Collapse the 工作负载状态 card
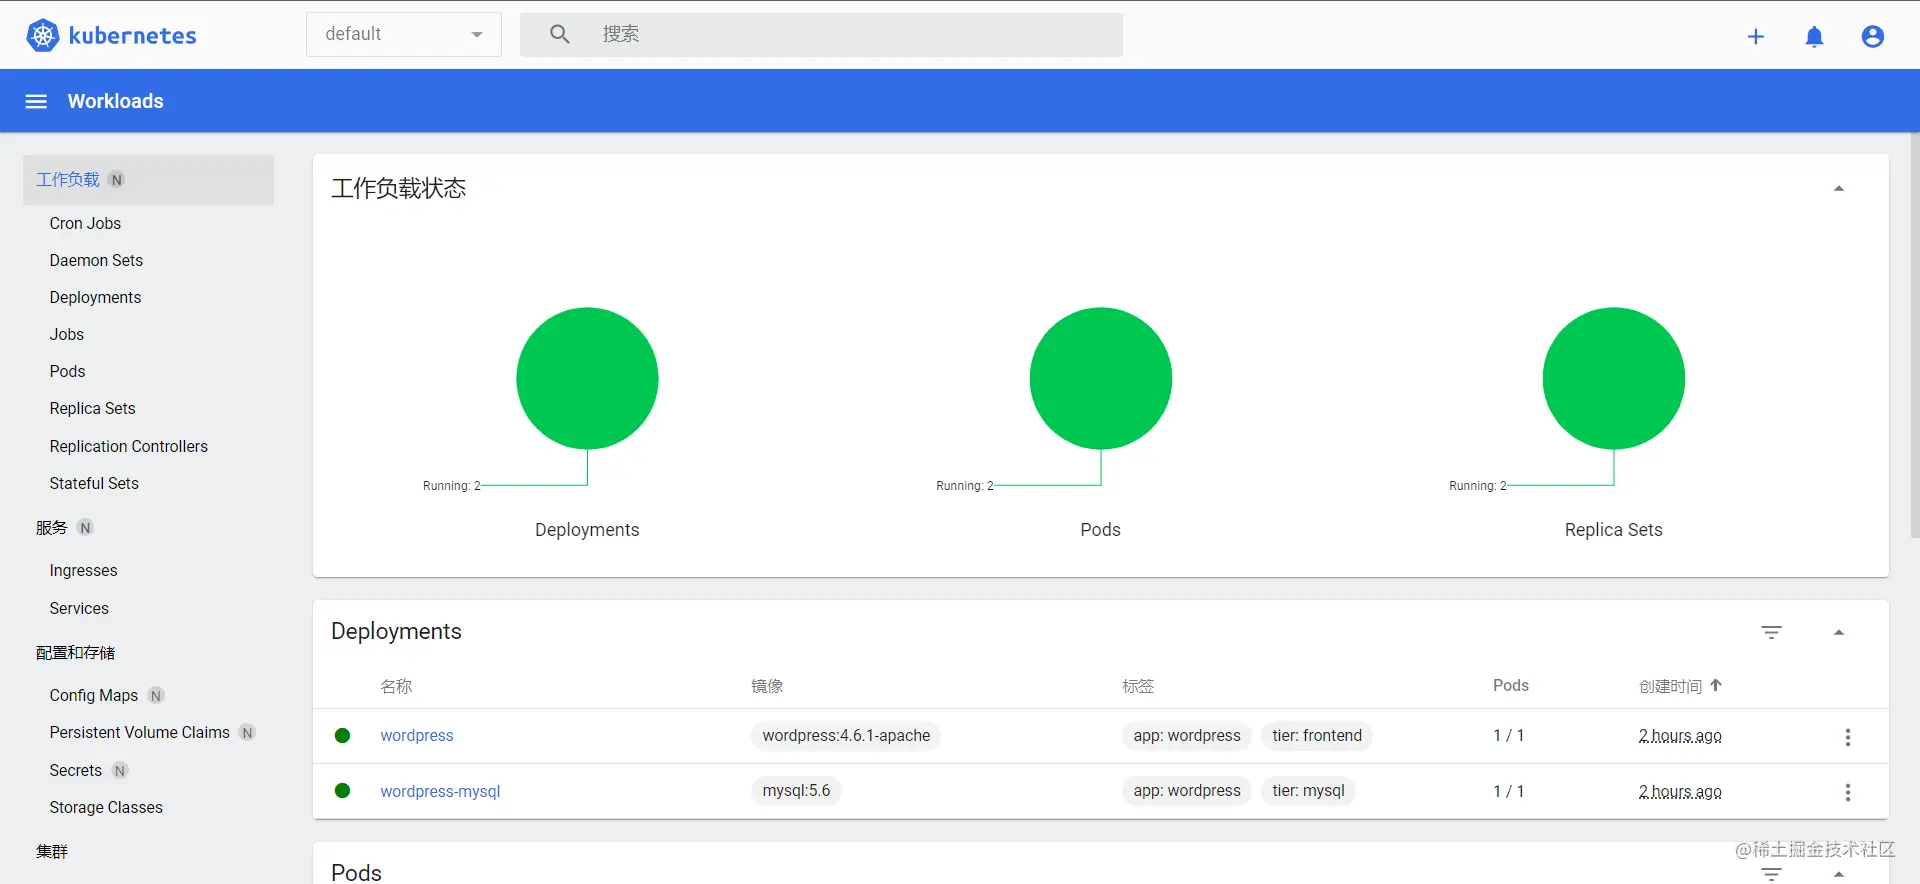This screenshot has width=1920, height=884. pos(1838,188)
